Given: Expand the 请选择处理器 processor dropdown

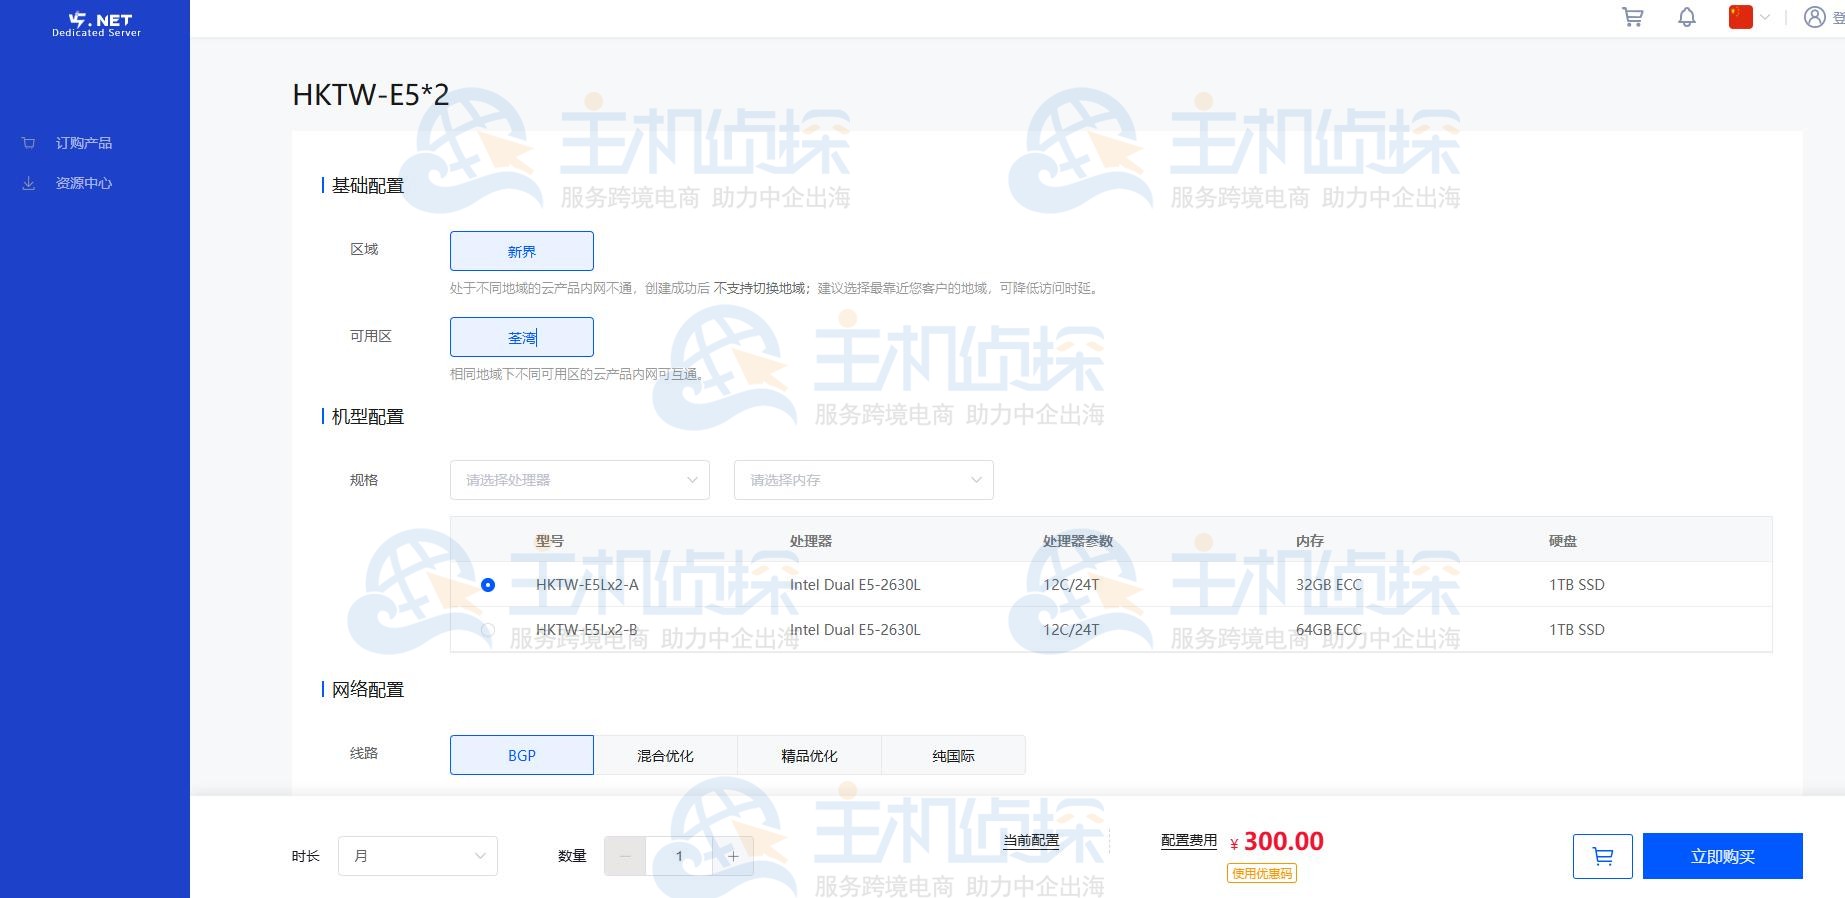Looking at the screenshot, I should 579,480.
